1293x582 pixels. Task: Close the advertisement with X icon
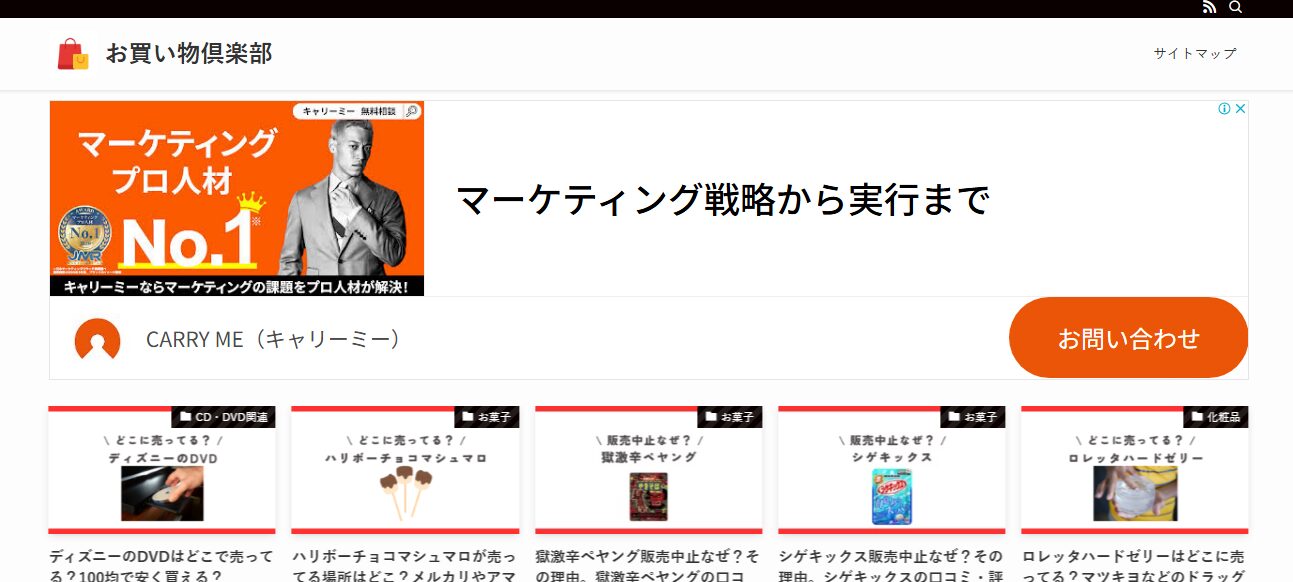[1240, 109]
